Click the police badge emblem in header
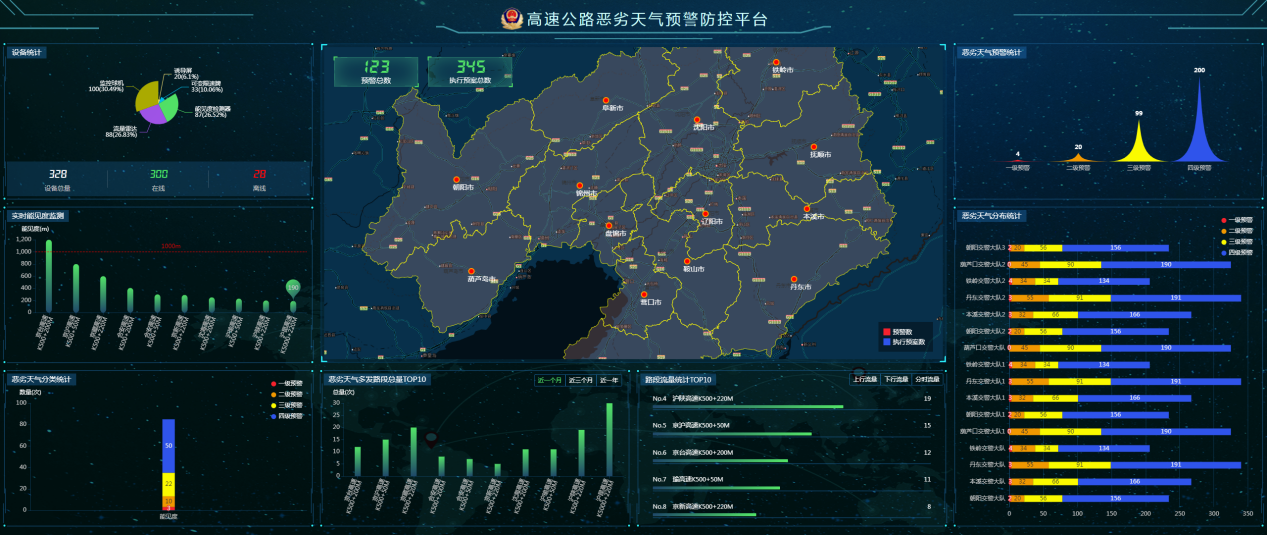 [511, 20]
